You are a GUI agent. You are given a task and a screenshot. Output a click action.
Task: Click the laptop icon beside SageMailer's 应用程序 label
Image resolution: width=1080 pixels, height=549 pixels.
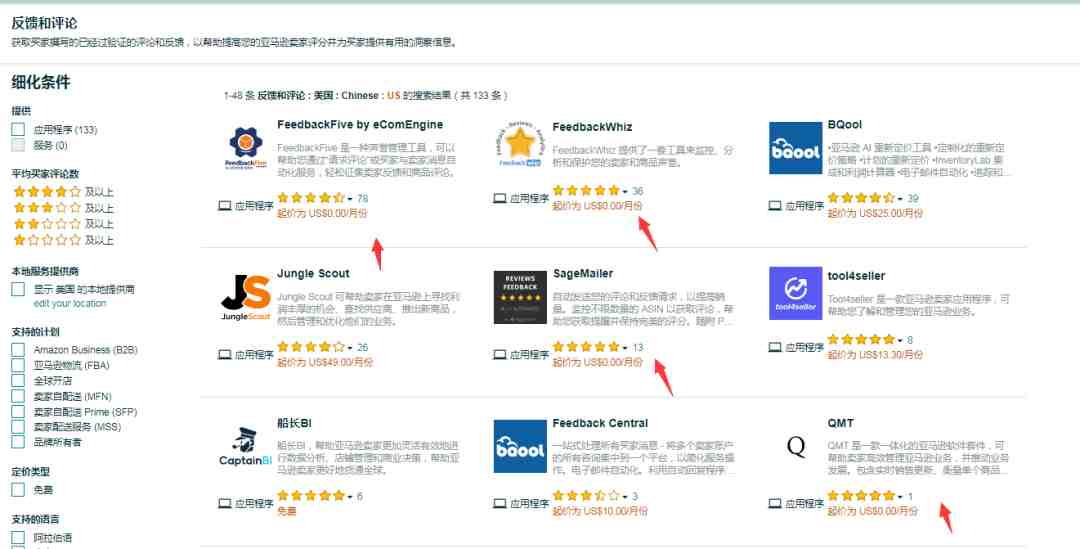tap(500, 355)
